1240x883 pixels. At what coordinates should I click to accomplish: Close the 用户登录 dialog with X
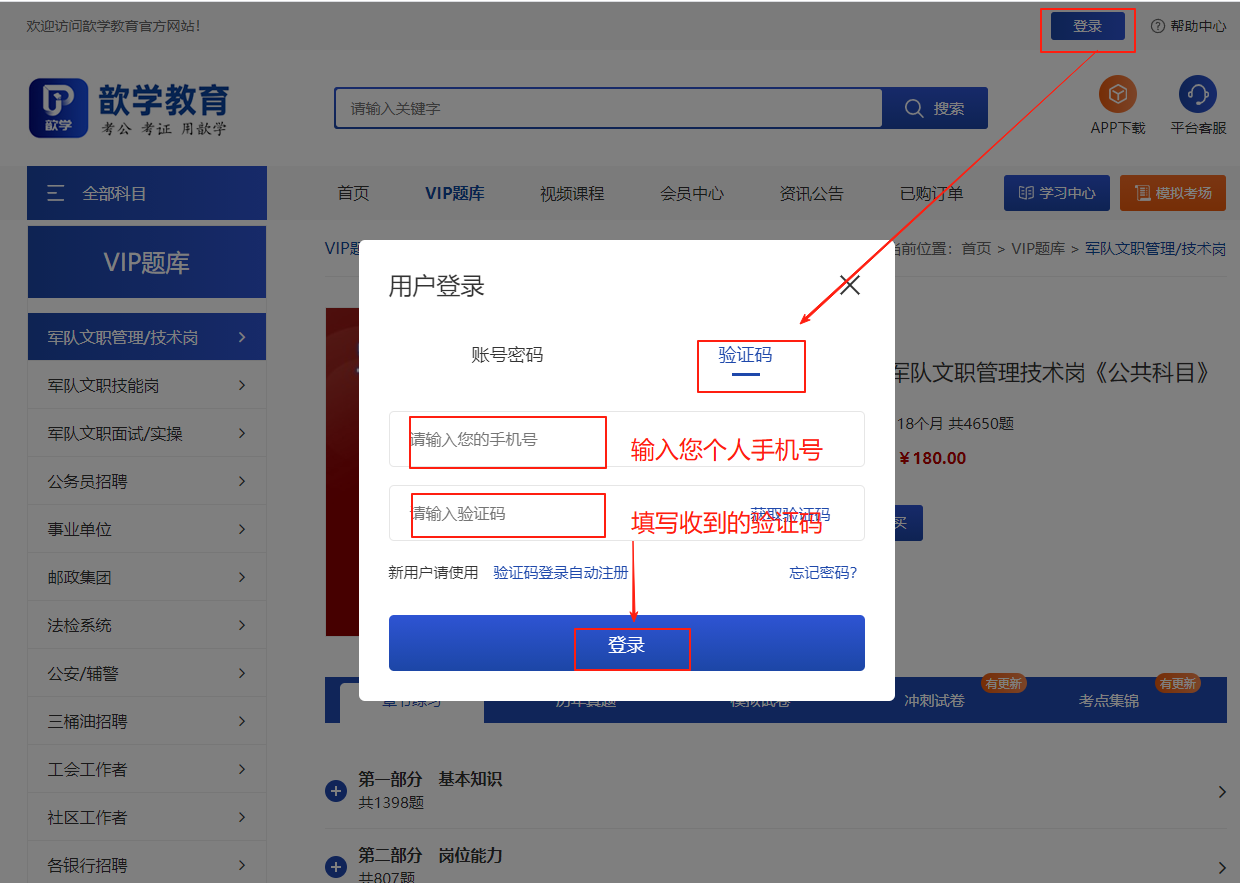pos(850,285)
